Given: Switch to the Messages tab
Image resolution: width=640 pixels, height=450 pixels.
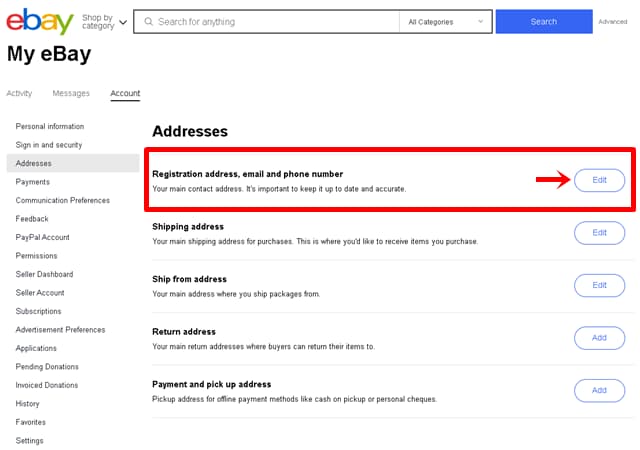Looking at the screenshot, I should (71, 94).
